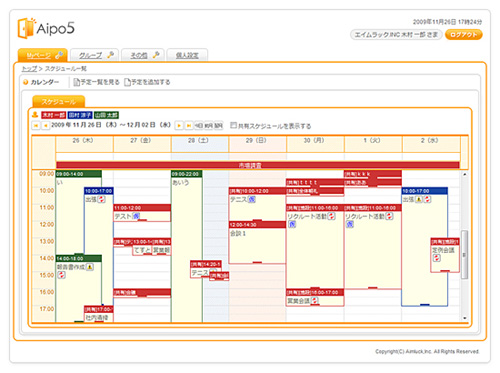Click repeat icon on Monday リクルート活動
The height and width of the screenshot is (373, 500).
click(x=332, y=216)
